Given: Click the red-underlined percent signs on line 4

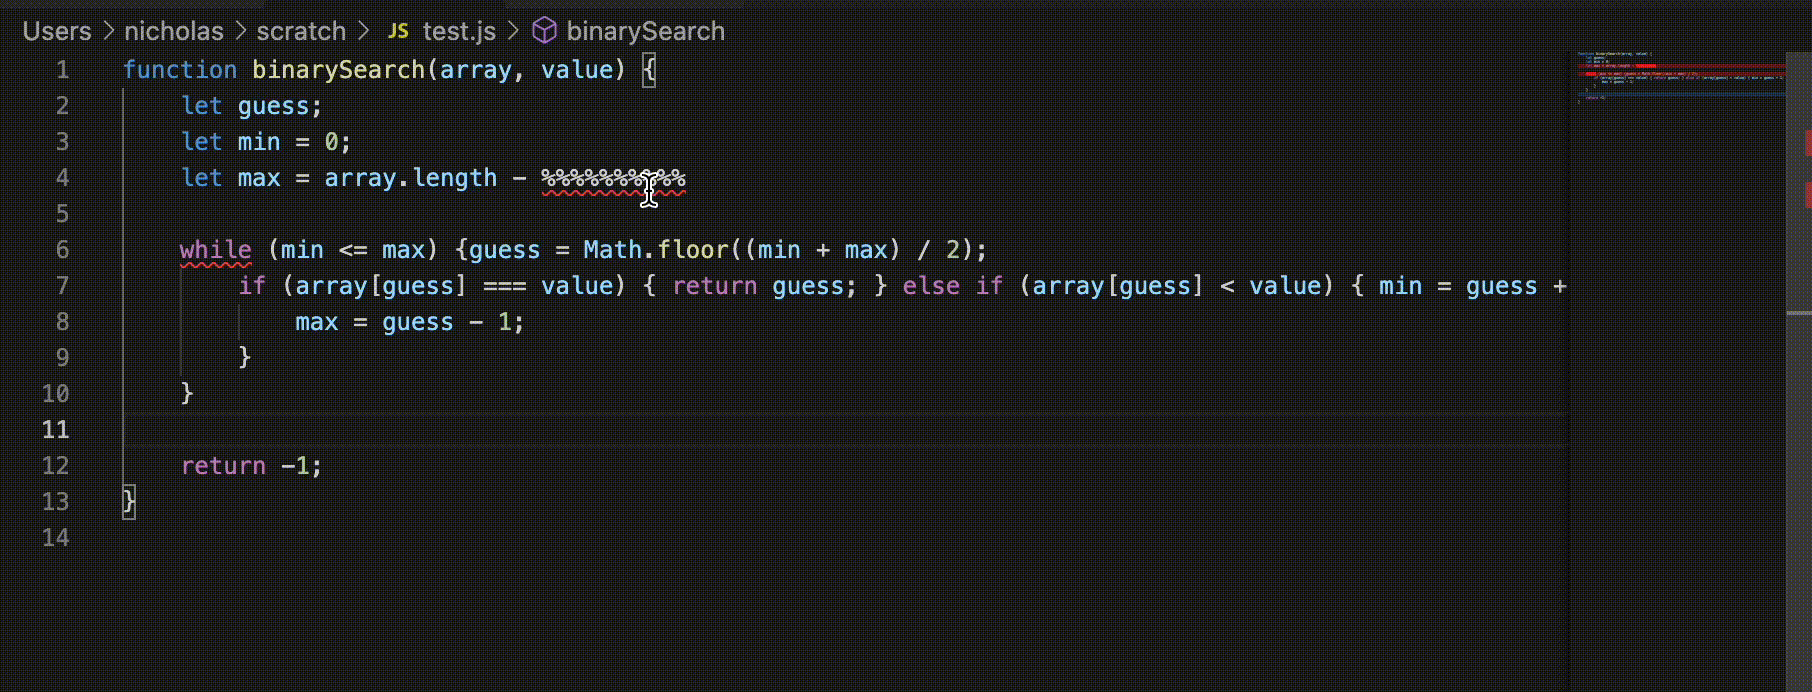Looking at the screenshot, I should pyautogui.click(x=600, y=178).
